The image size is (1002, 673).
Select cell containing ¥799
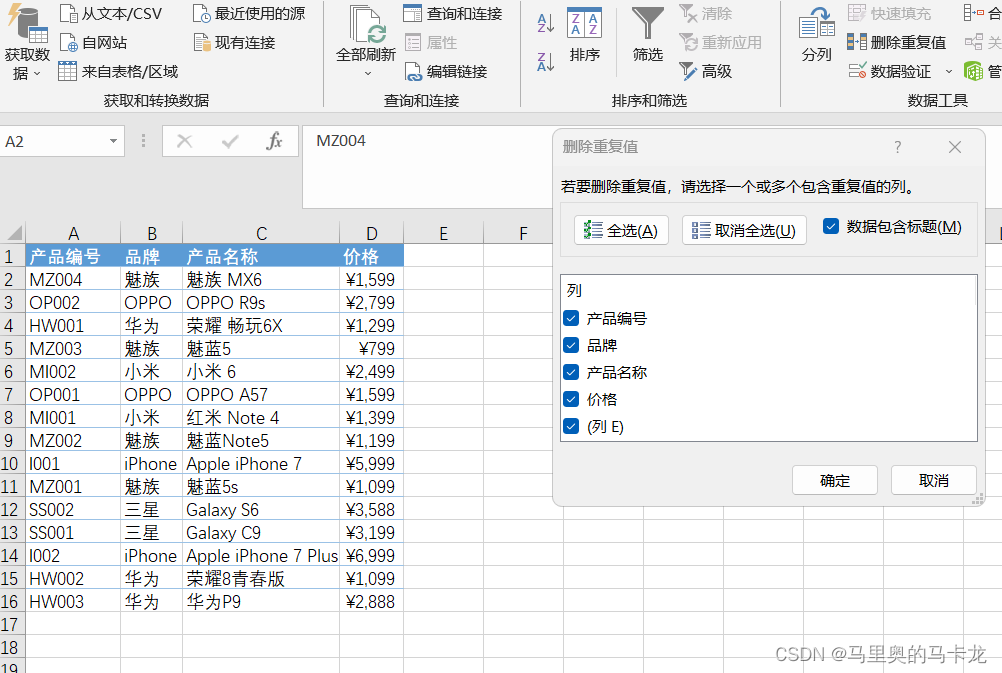point(371,348)
